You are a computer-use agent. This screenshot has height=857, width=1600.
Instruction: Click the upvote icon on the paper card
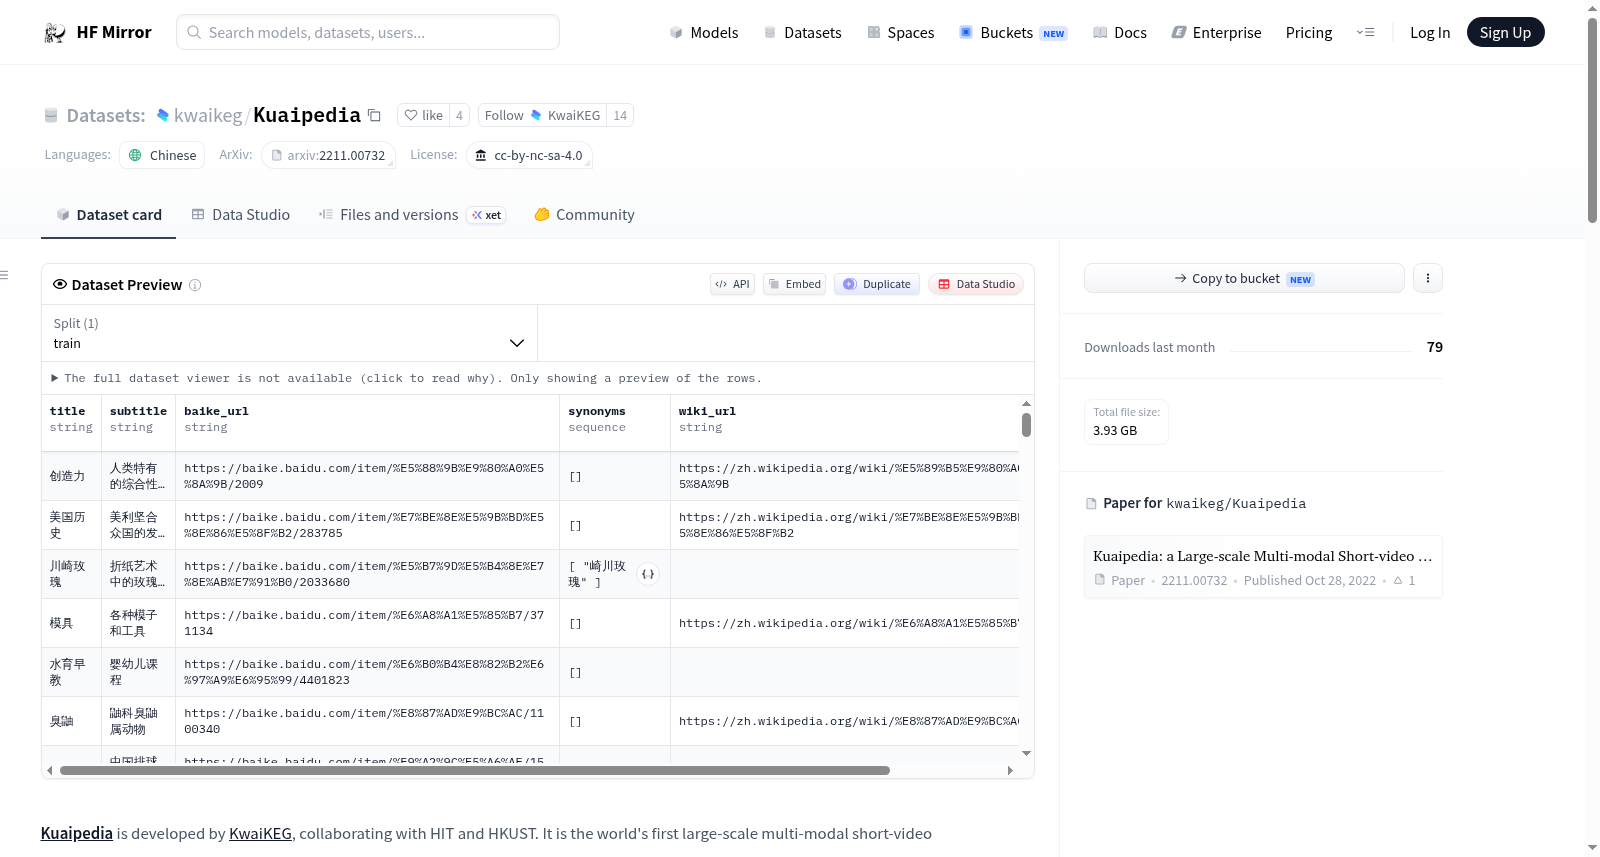(x=1398, y=581)
